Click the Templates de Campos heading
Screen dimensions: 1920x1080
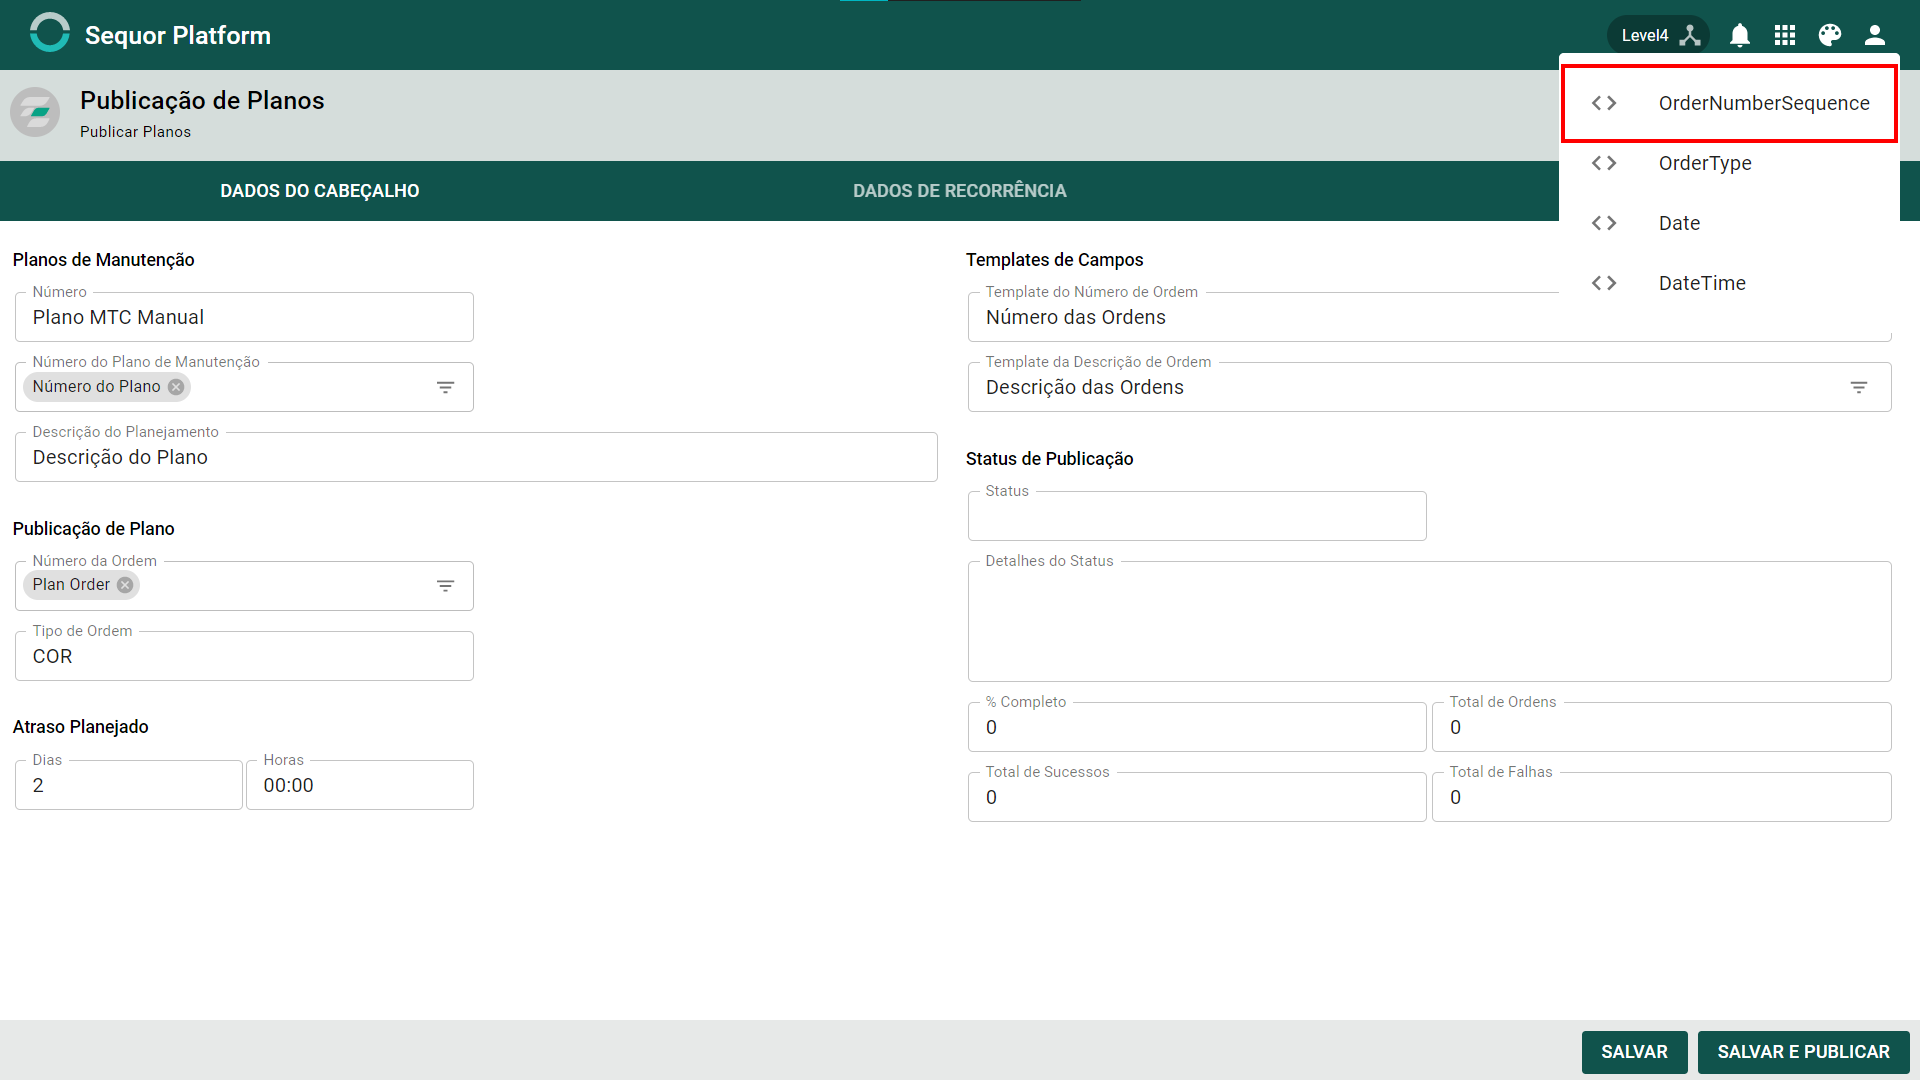click(1055, 260)
